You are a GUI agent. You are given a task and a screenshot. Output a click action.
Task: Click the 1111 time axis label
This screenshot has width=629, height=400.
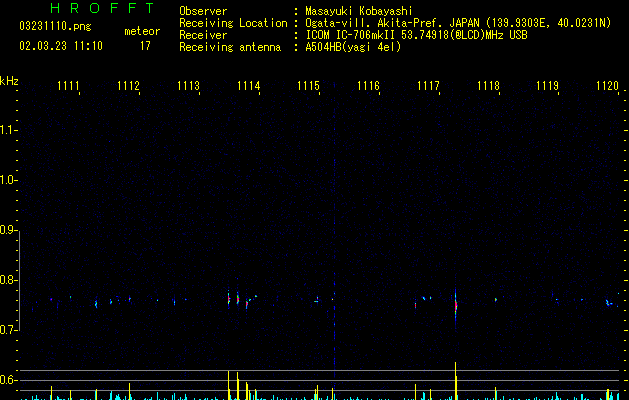[x=68, y=86]
